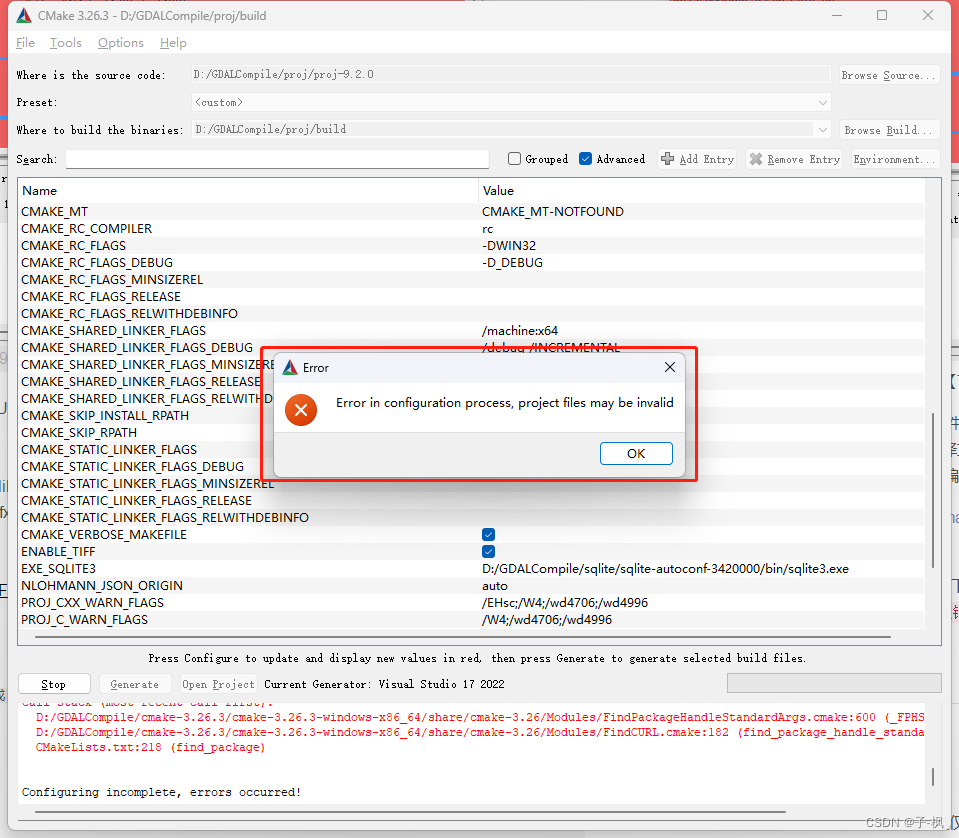Uncheck CMAKE_VERBOSE_MAKEFILE value
This screenshot has height=838, width=959.
487,534
